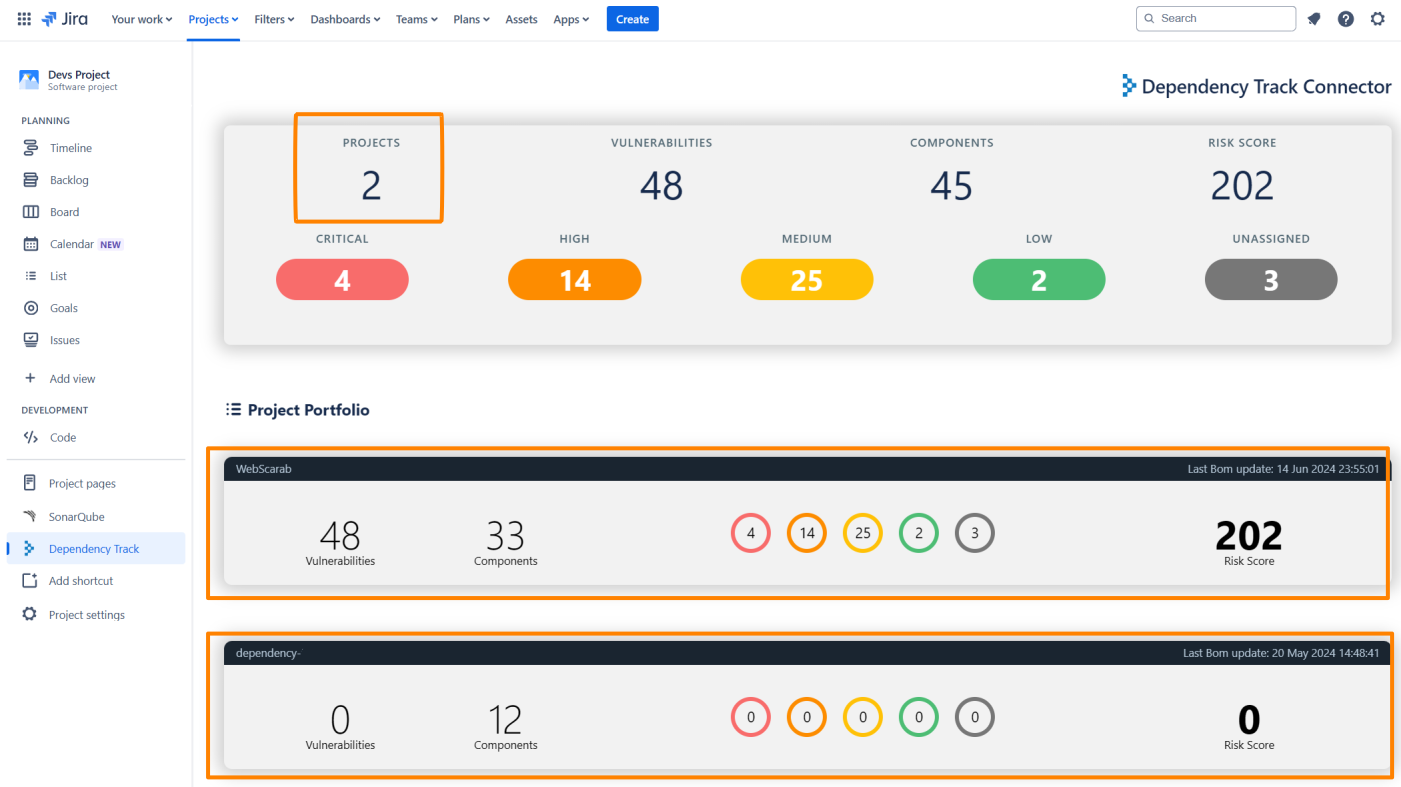
Task: Click the List sidebar icon
Action: pyautogui.click(x=31, y=276)
